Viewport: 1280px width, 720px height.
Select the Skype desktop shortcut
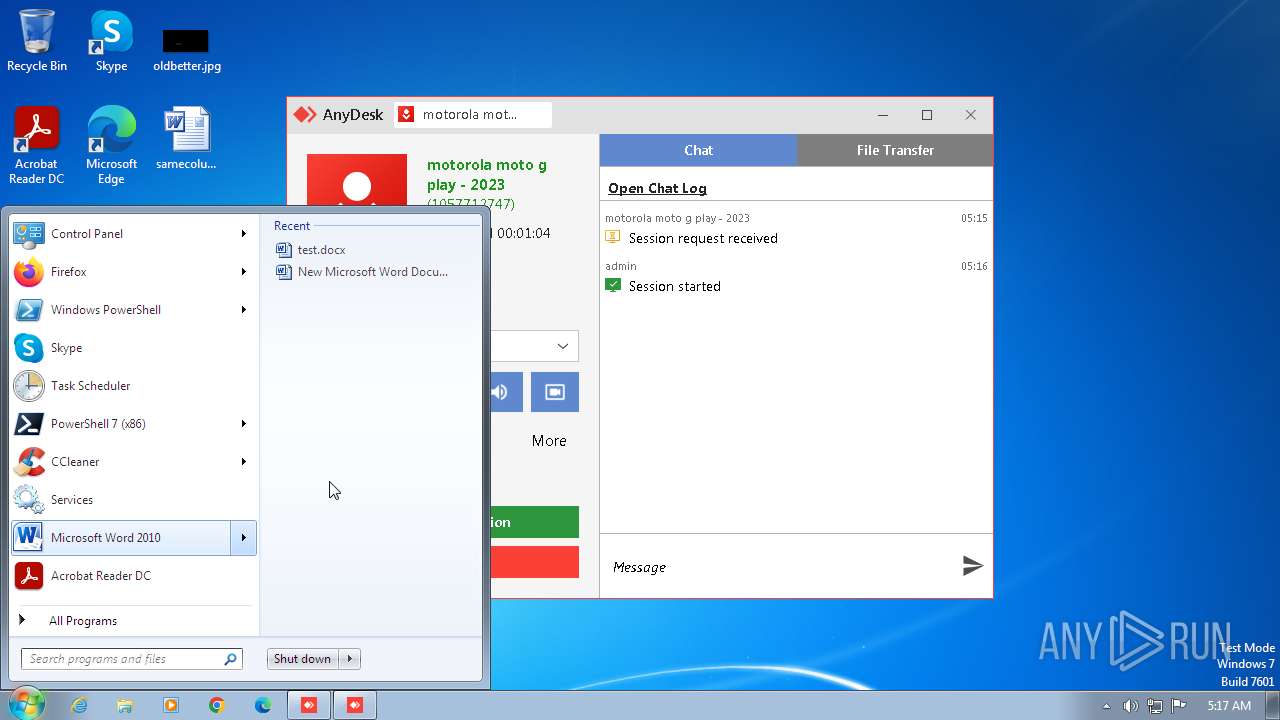(x=111, y=41)
